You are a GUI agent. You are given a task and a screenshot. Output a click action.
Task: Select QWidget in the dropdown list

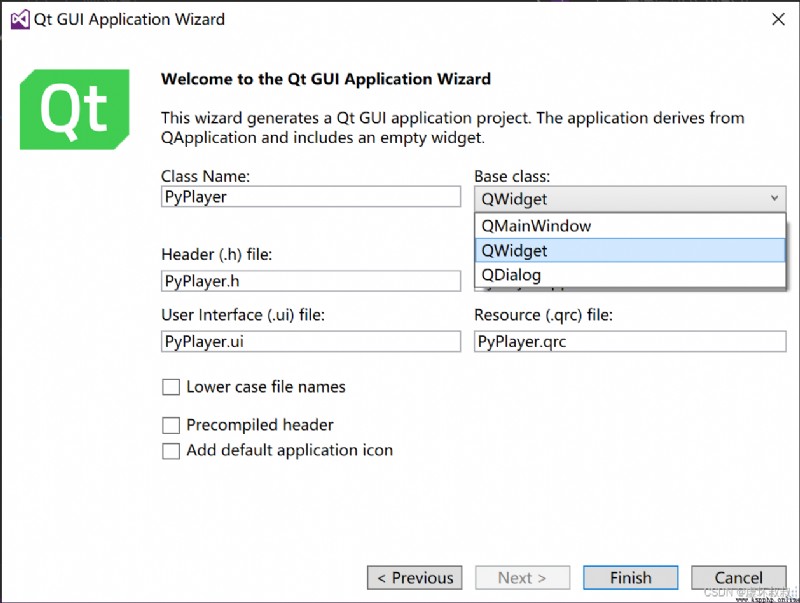point(630,250)
